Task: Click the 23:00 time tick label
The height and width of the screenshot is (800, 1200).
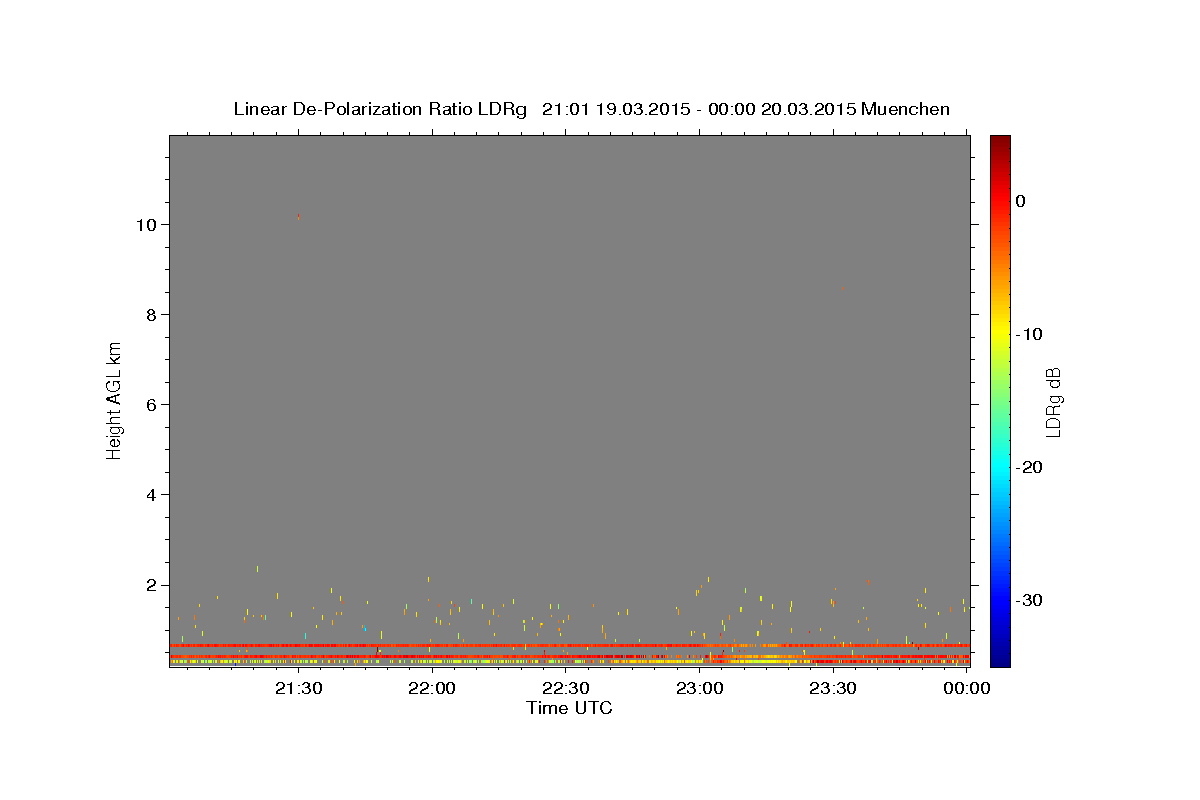Action: point(699,688)
